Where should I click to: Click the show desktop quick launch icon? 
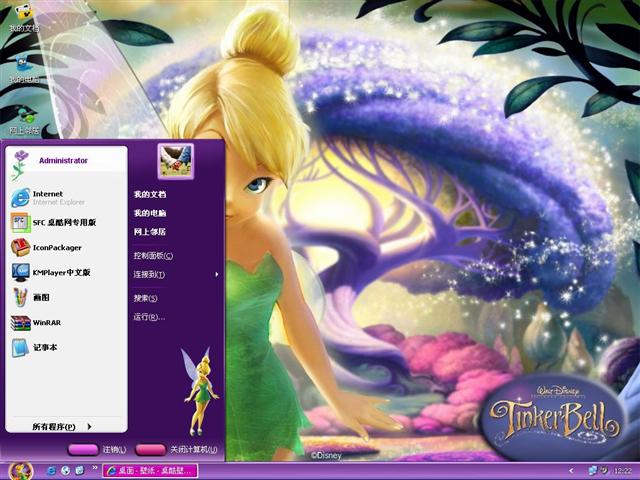pyautogui.click(x=80, y=471)
